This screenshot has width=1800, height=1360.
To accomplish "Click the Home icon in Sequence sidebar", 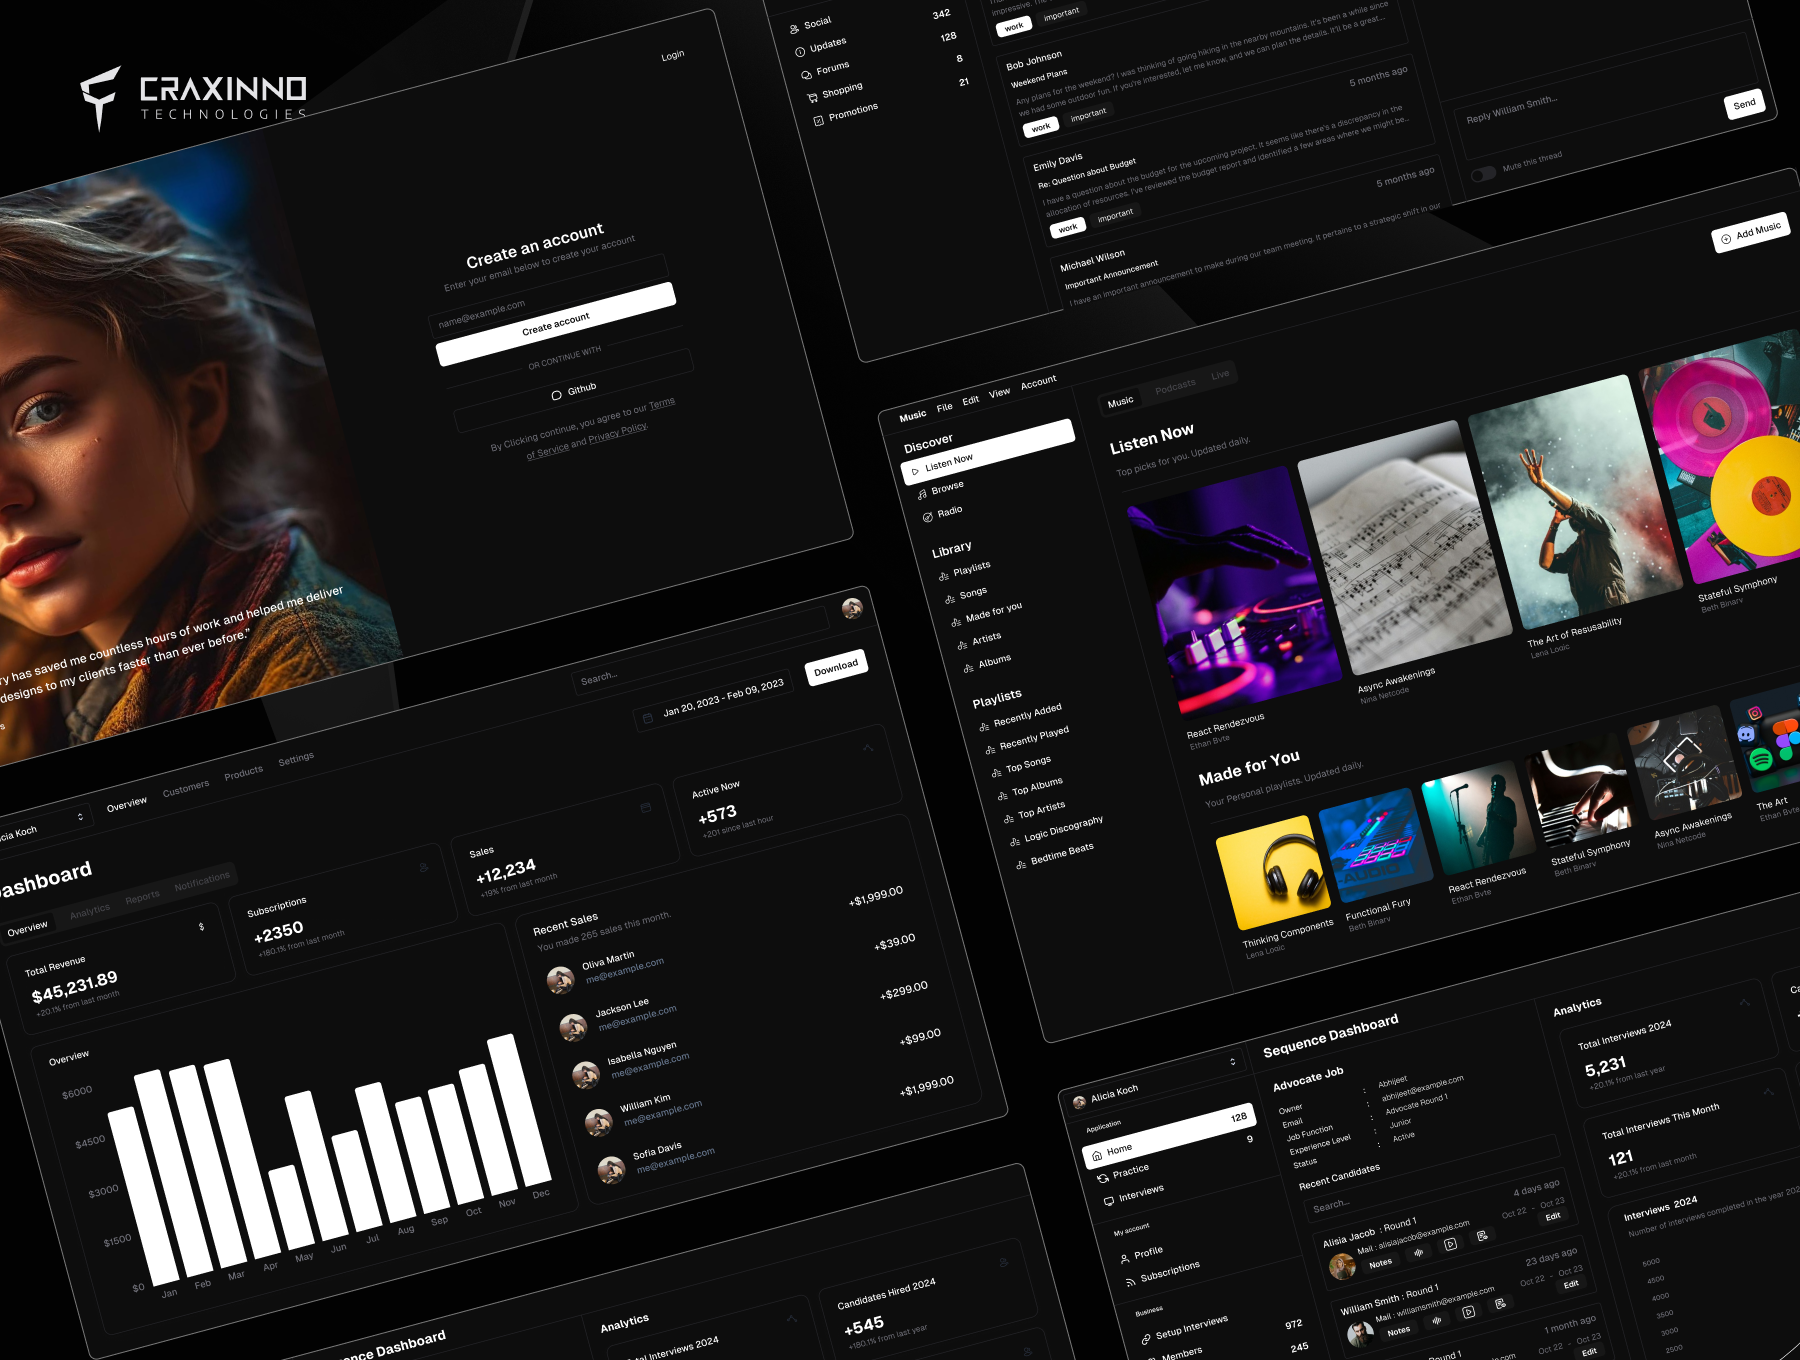I will pyautogui.click(x=1097, y=1155).
